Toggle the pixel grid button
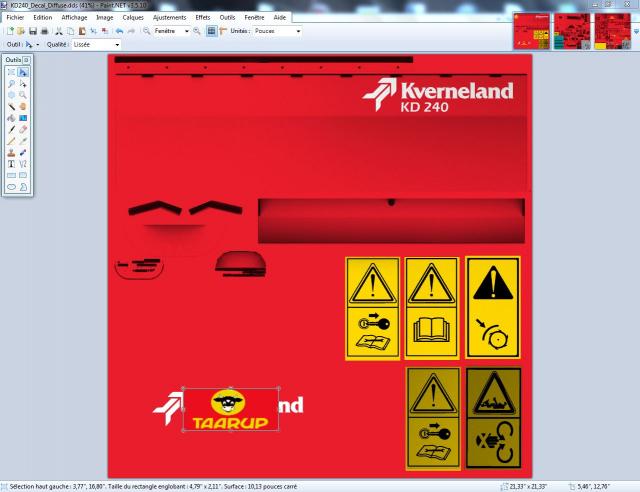 pyautogui.click(x=211, y=31)
